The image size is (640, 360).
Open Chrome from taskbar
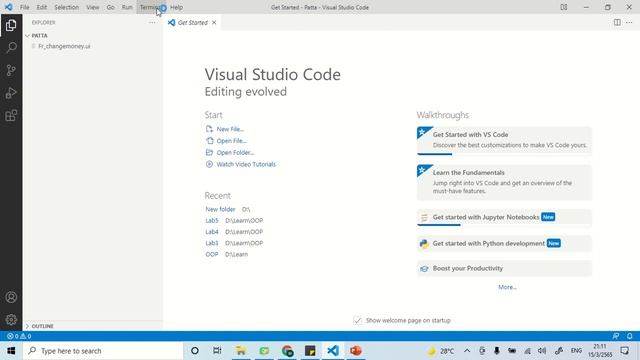click(287, 351)
